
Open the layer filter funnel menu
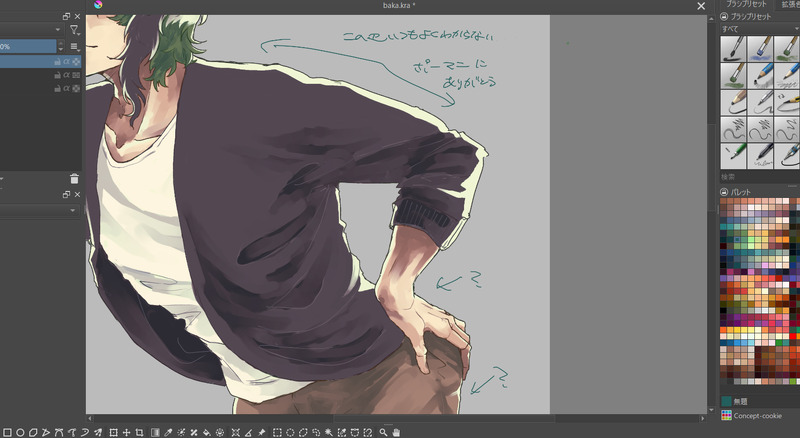click(x=74, y=30)
